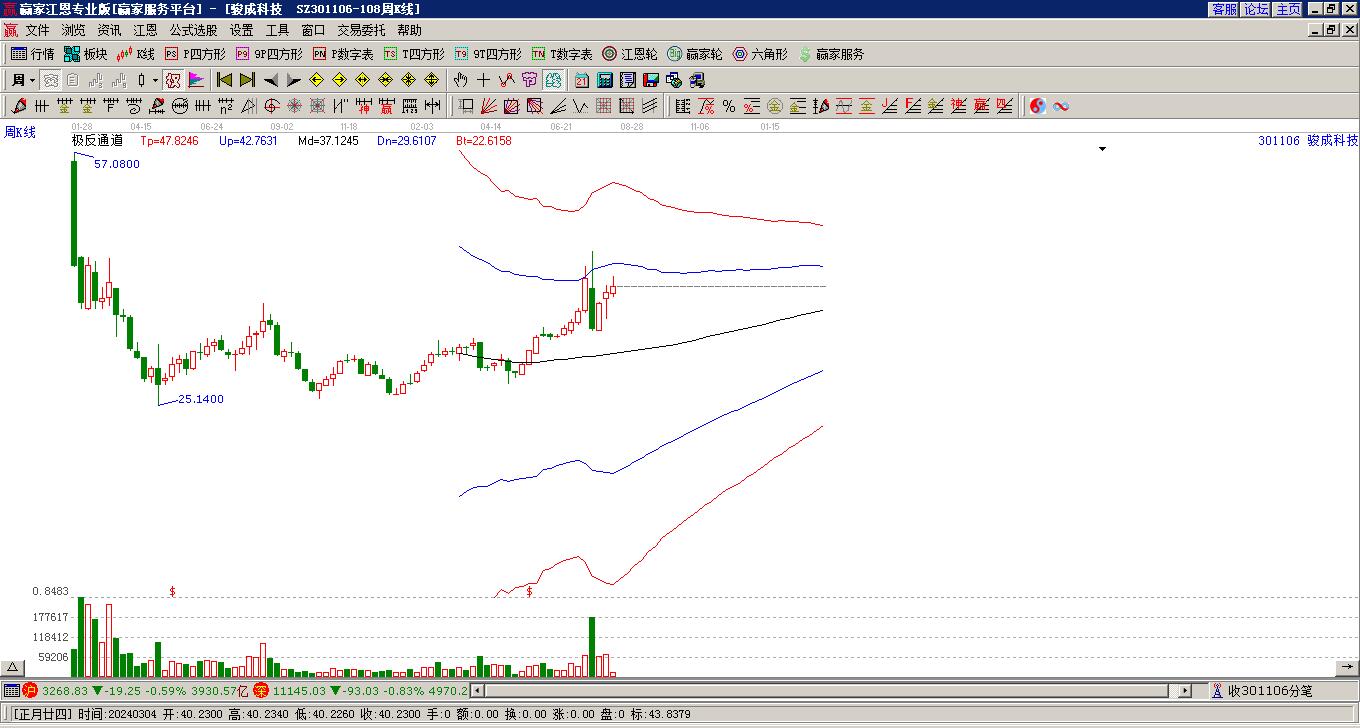Click the 主页 homepage button

1288,9
